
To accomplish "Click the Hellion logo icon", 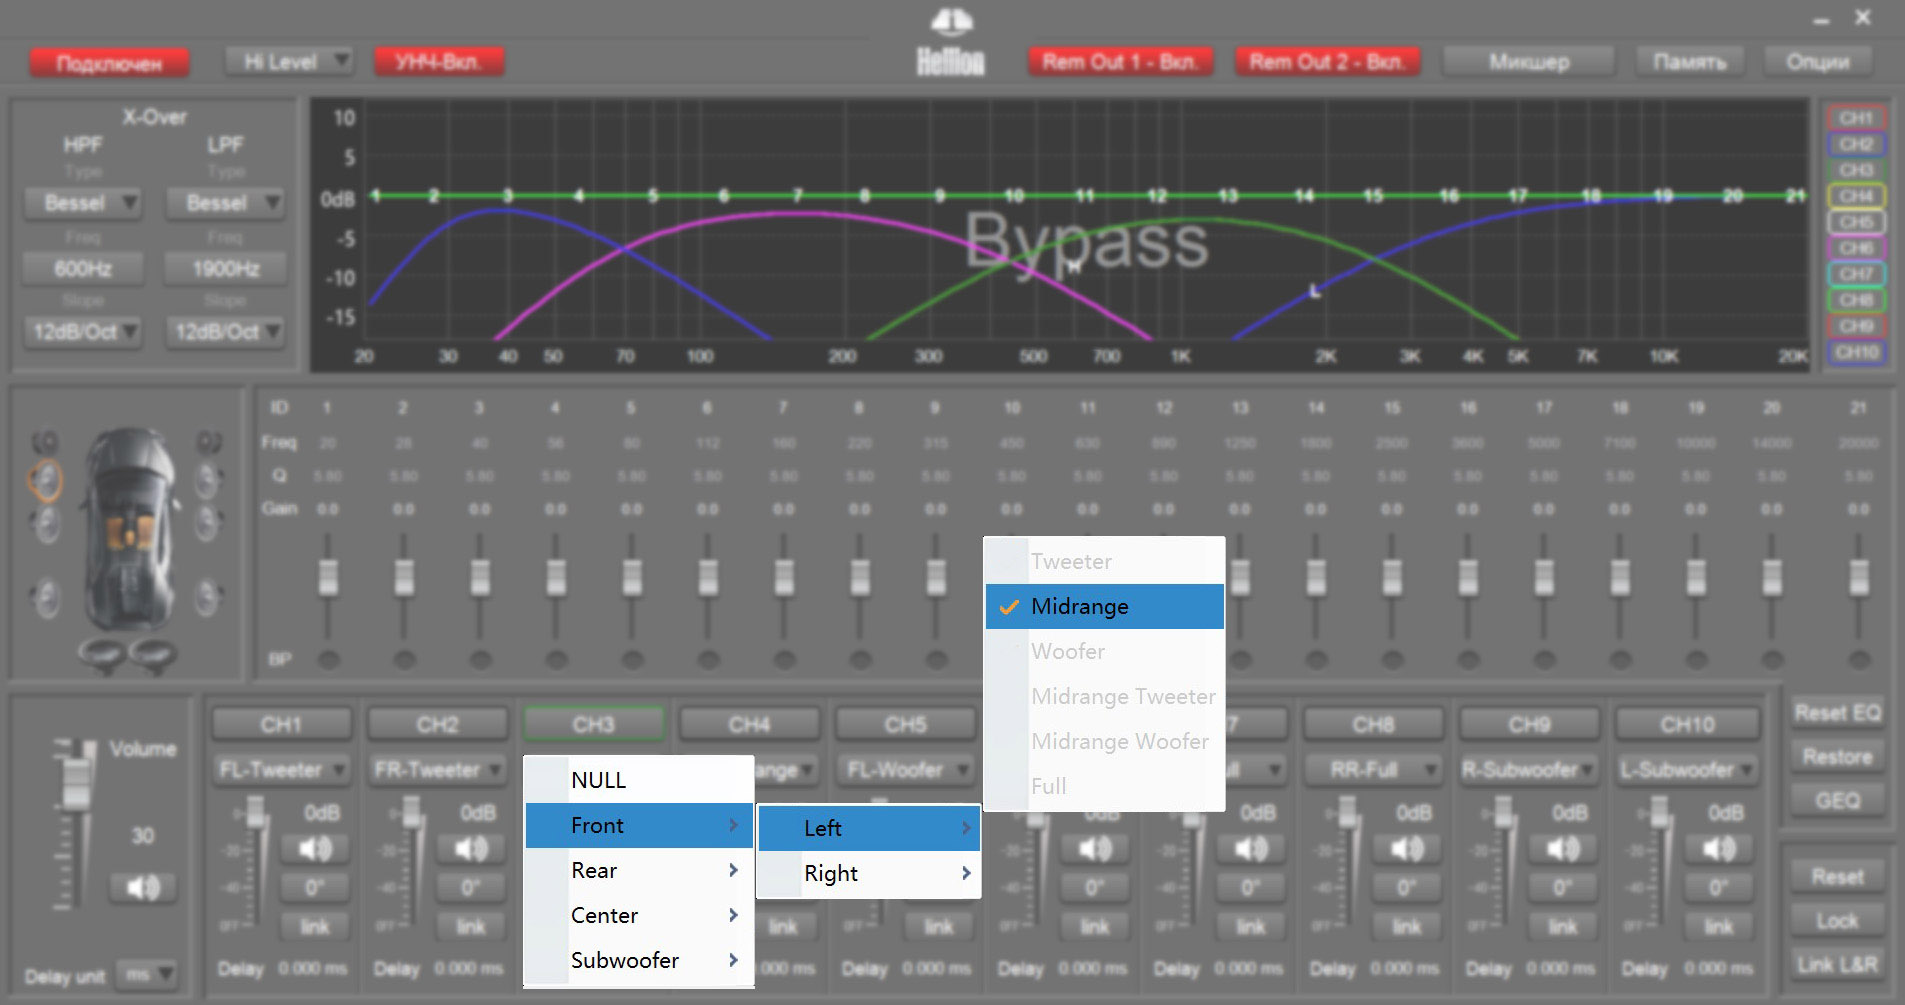I will [951, 42].
